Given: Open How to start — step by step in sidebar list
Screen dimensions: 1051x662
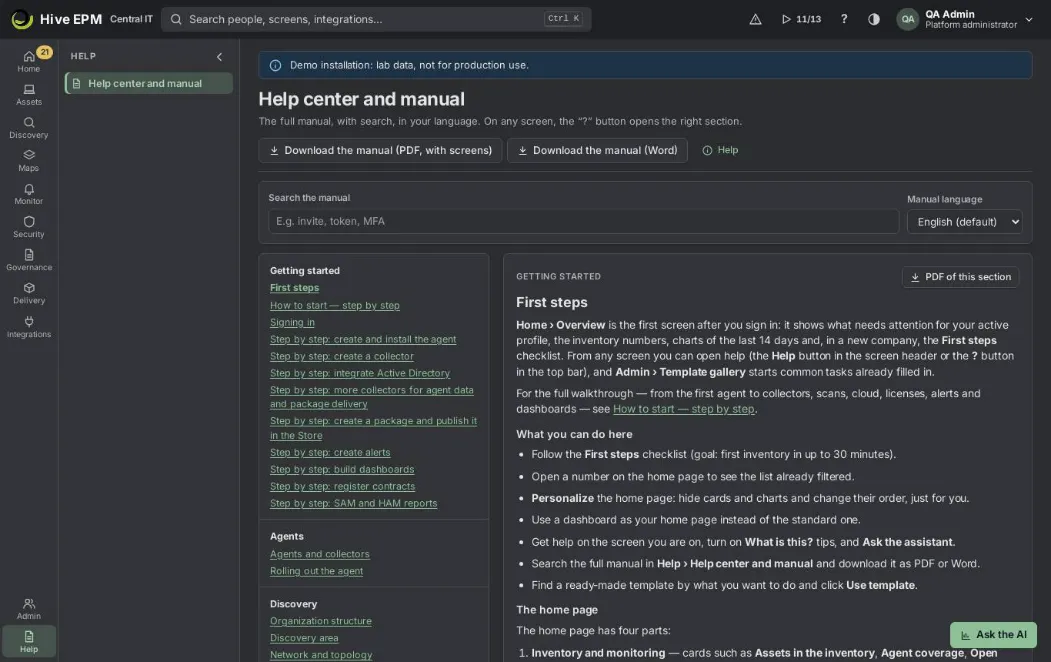Looking at the screenshot, I should coord(334,306).
